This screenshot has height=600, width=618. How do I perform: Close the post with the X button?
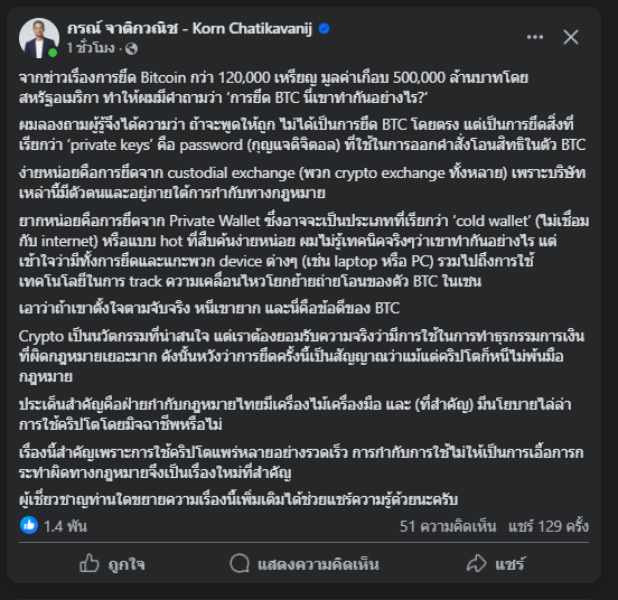click(571, 37)
